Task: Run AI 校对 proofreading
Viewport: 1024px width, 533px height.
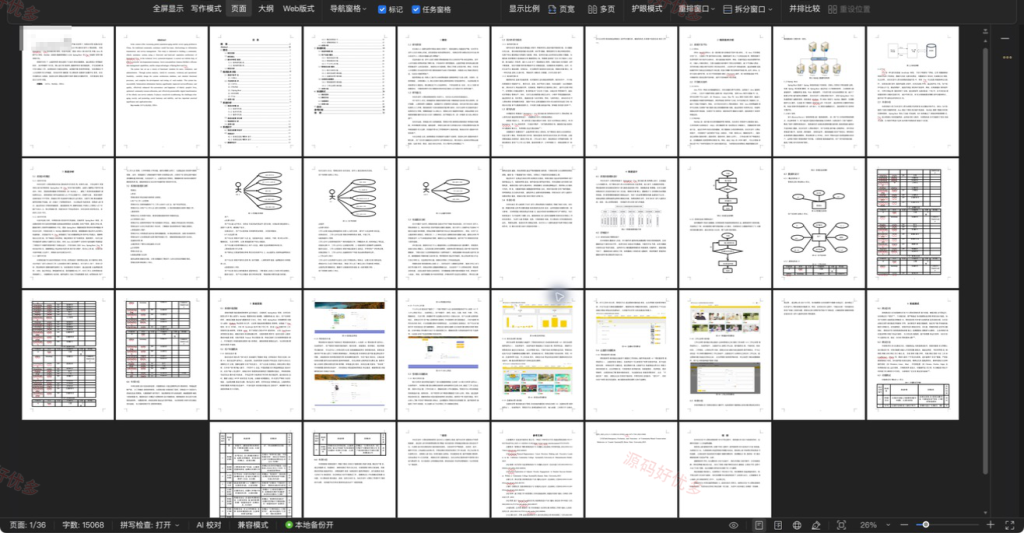Action: (x=209, y=525)
